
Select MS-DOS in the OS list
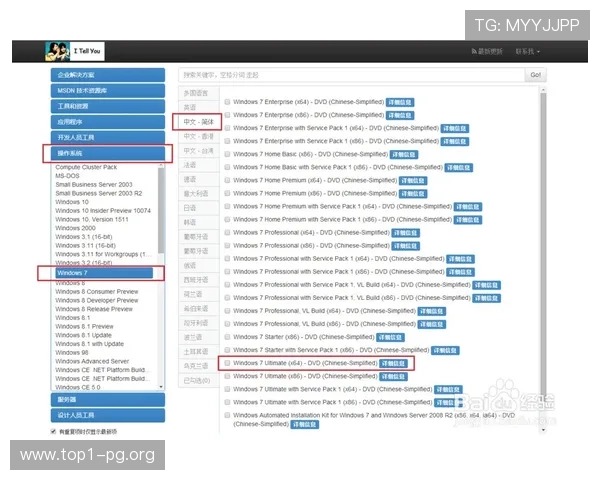click(67, 176)
